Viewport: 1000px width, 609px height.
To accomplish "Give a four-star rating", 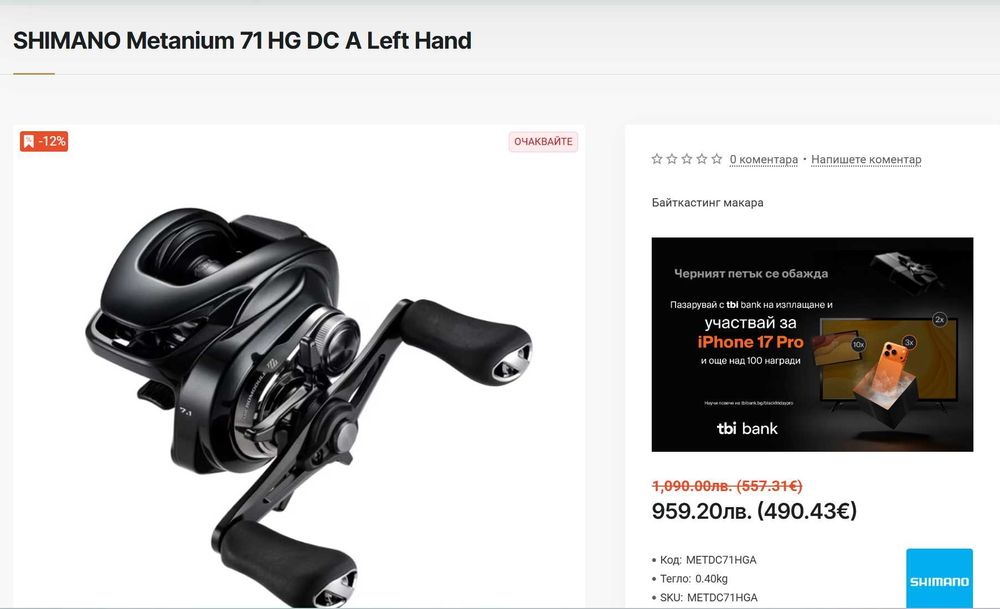I will tap(702, 159).
